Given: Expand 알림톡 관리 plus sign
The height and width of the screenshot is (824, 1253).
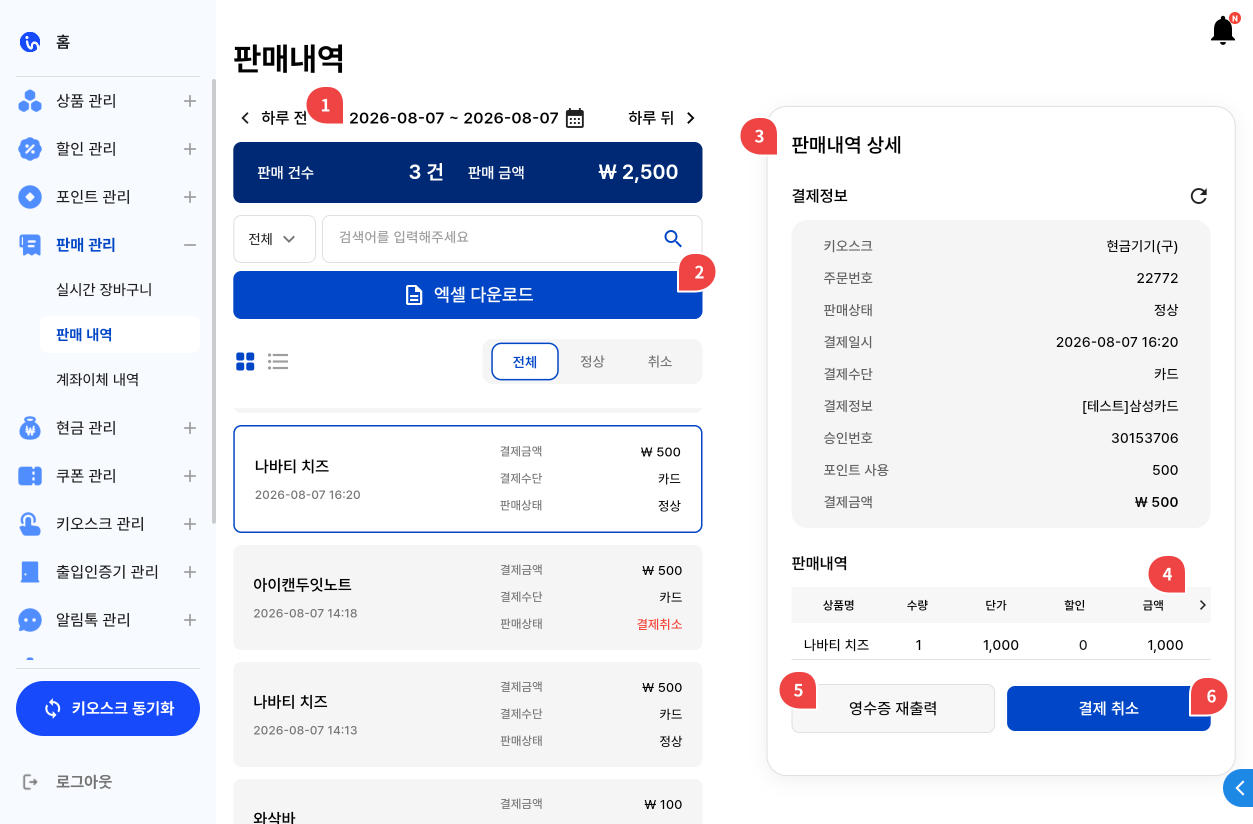Looking at the screenshot, I should tap(190, 620).
